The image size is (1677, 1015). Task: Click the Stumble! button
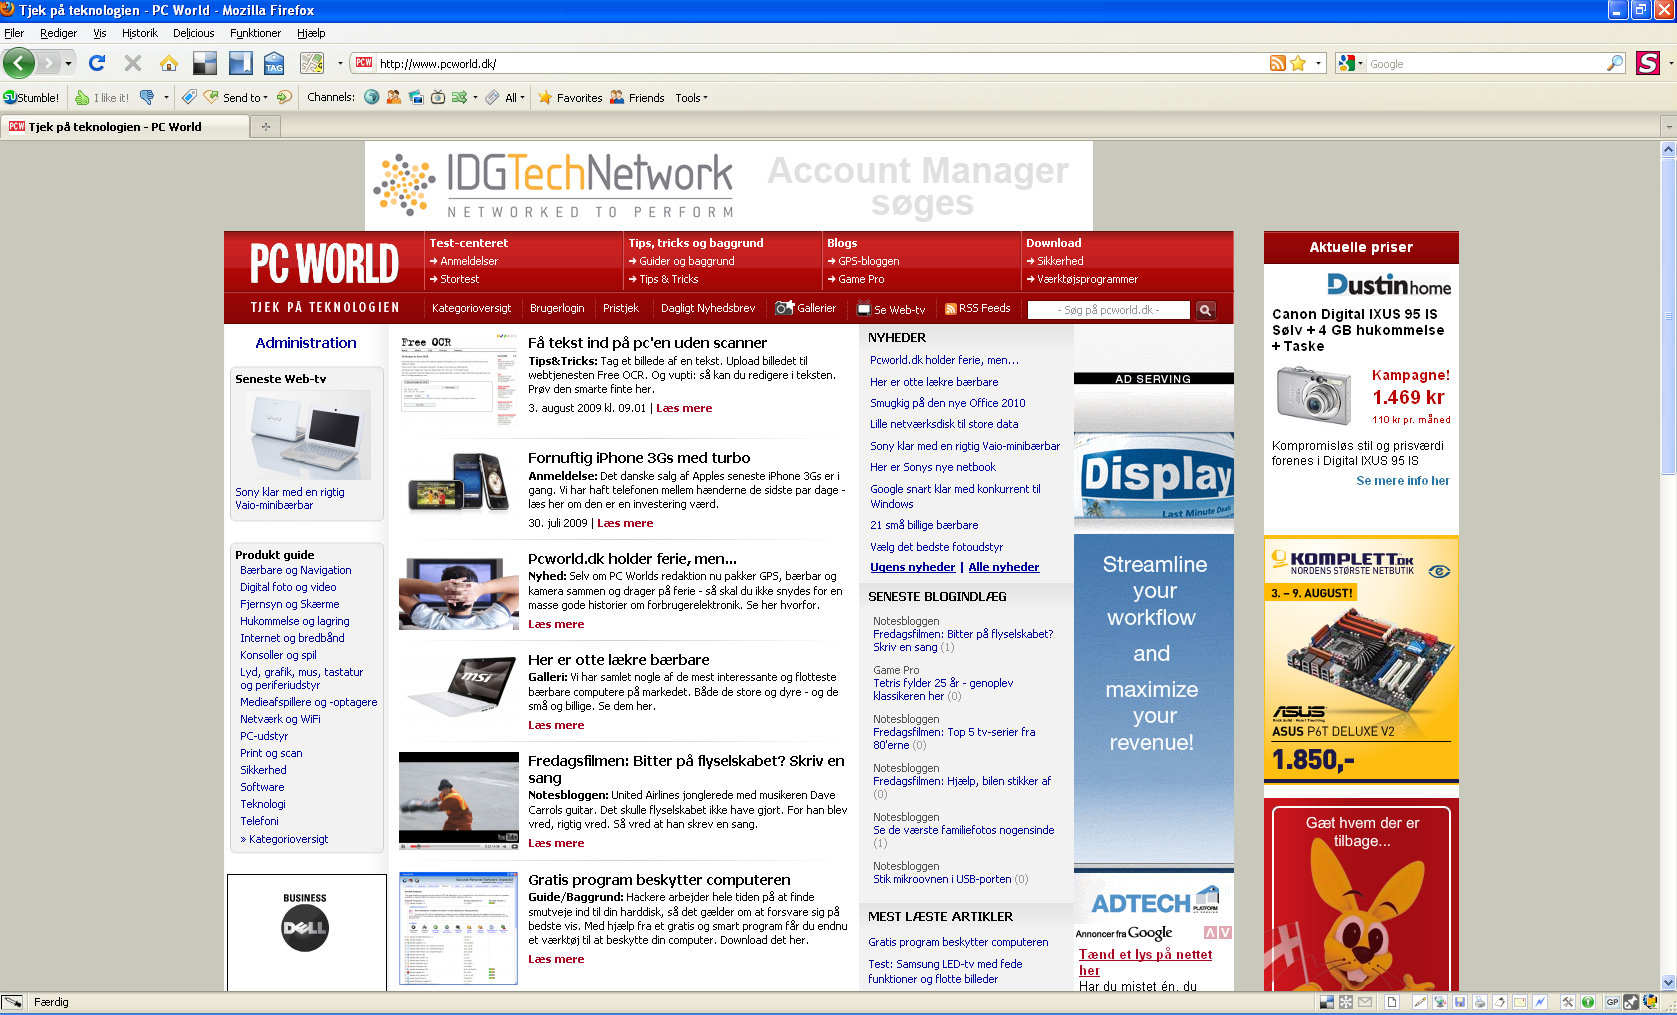[31, 97]
